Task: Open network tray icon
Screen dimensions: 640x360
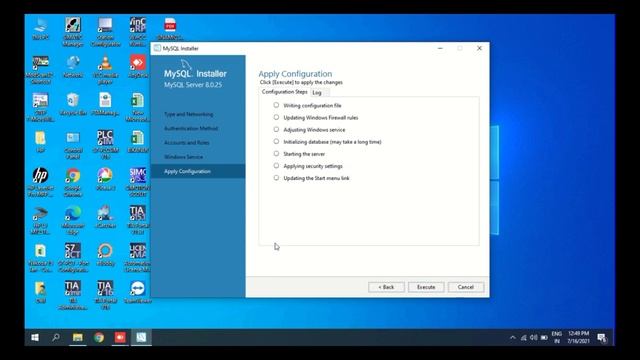Action: (524, 338)
